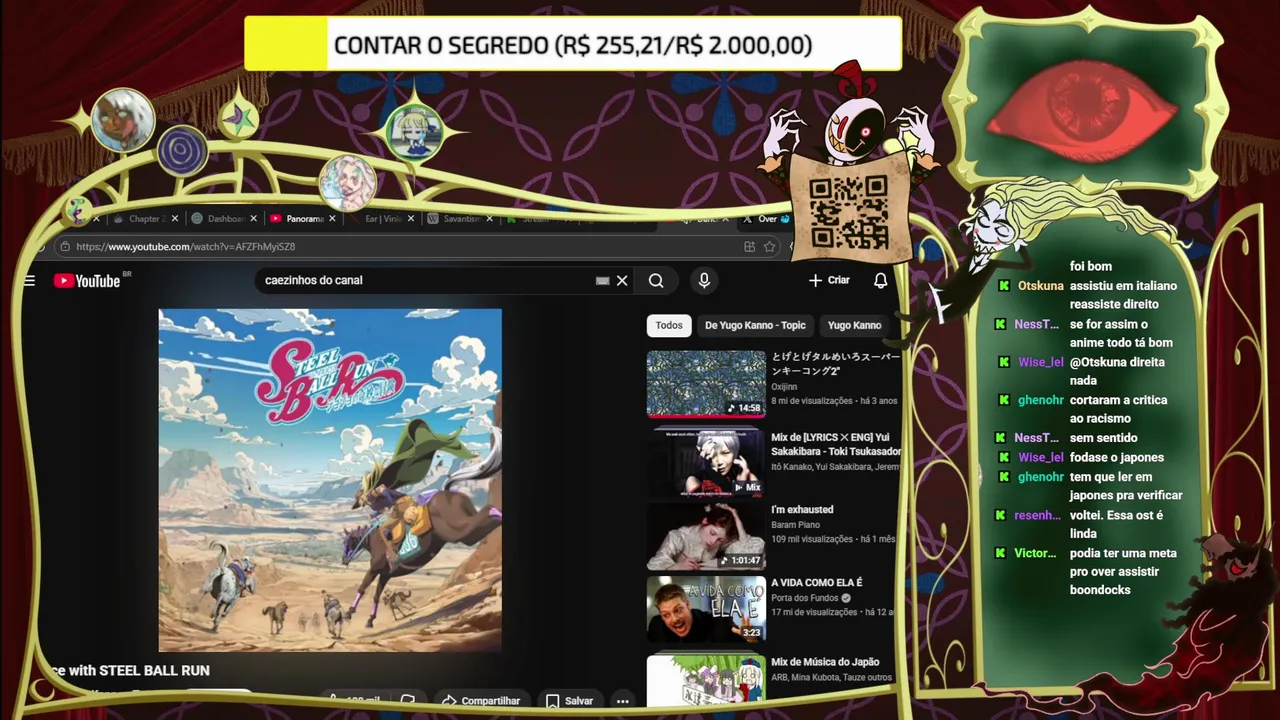Click the Steel Ball Run video artwork
Image resolution: width=1280 pixels, height=720 pixels.
click(x=330, y=480)
